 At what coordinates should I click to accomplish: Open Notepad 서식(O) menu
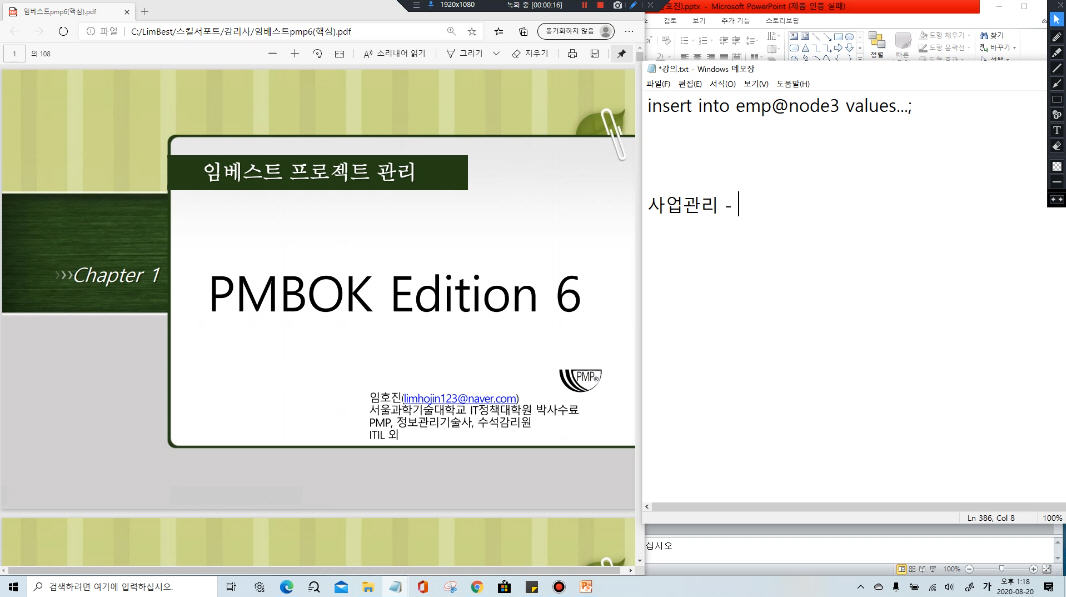click(723, 84)
